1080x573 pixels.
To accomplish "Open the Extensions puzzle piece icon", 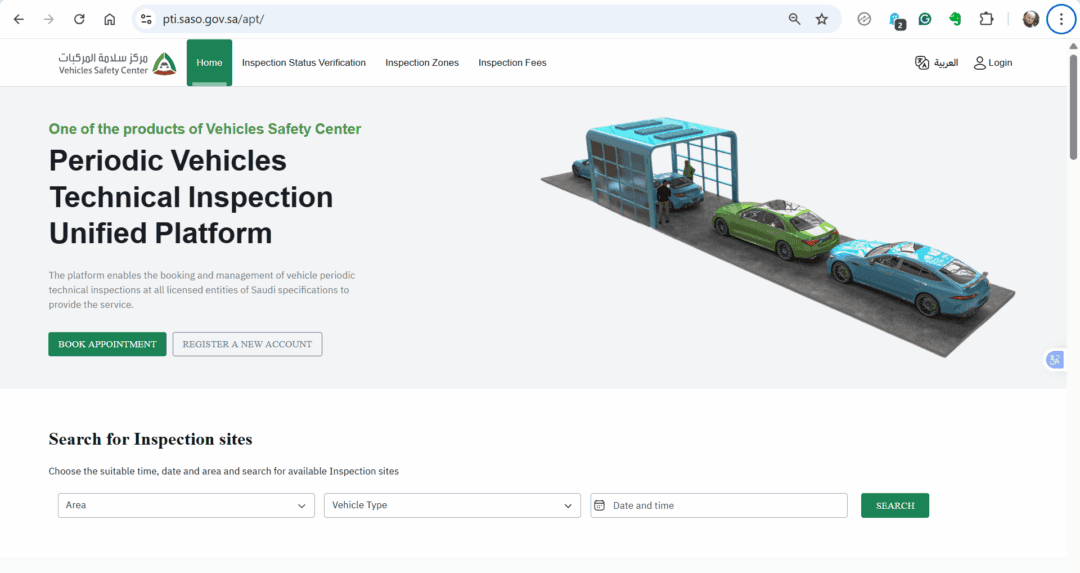I will [x=986, y=19].
